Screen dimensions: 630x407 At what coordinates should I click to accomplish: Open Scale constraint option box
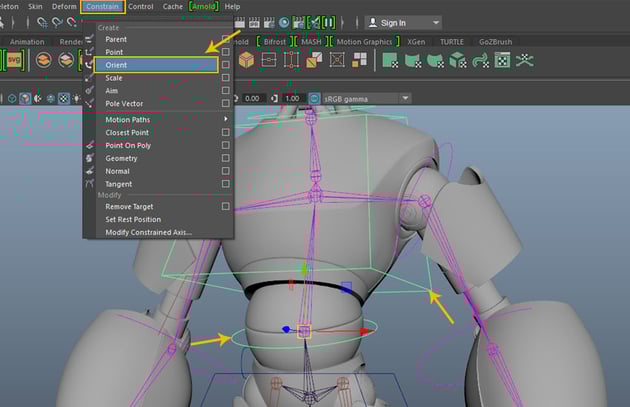(x=226, y=78)
